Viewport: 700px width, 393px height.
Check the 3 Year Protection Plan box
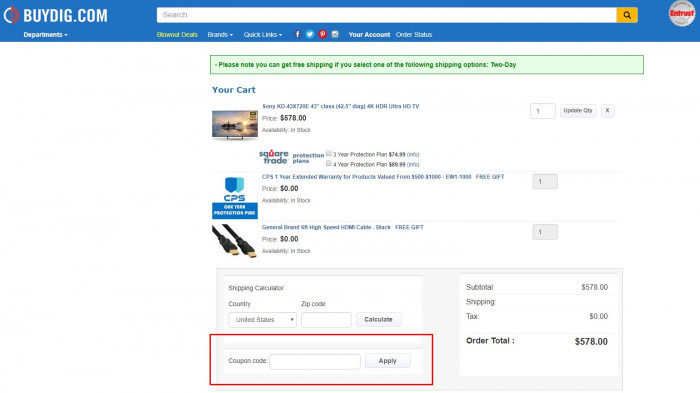[329, 153]
